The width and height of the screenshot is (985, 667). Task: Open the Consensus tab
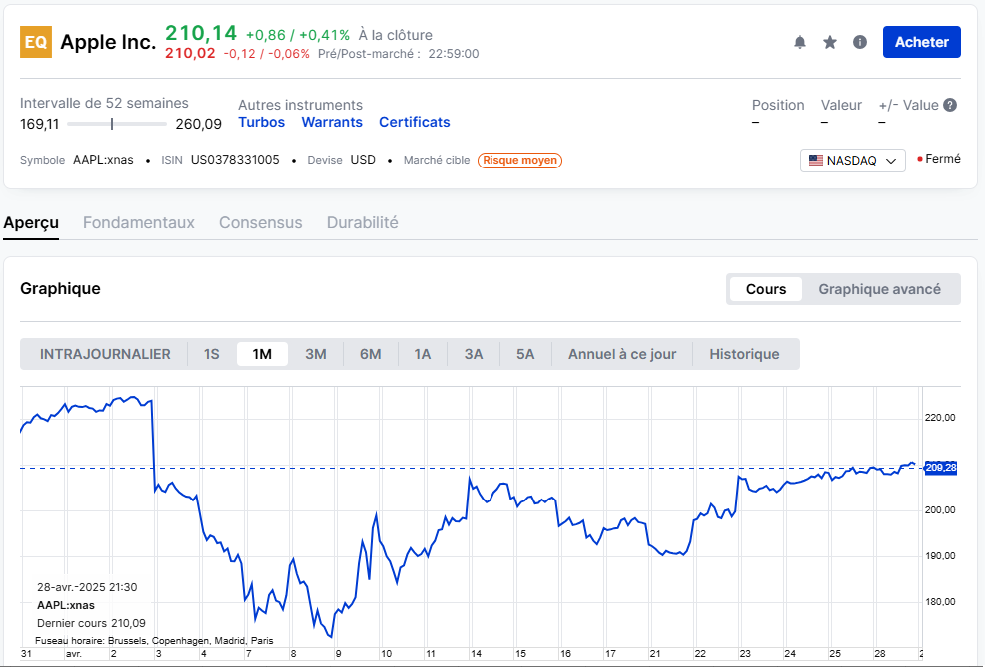tap(260, 222)
